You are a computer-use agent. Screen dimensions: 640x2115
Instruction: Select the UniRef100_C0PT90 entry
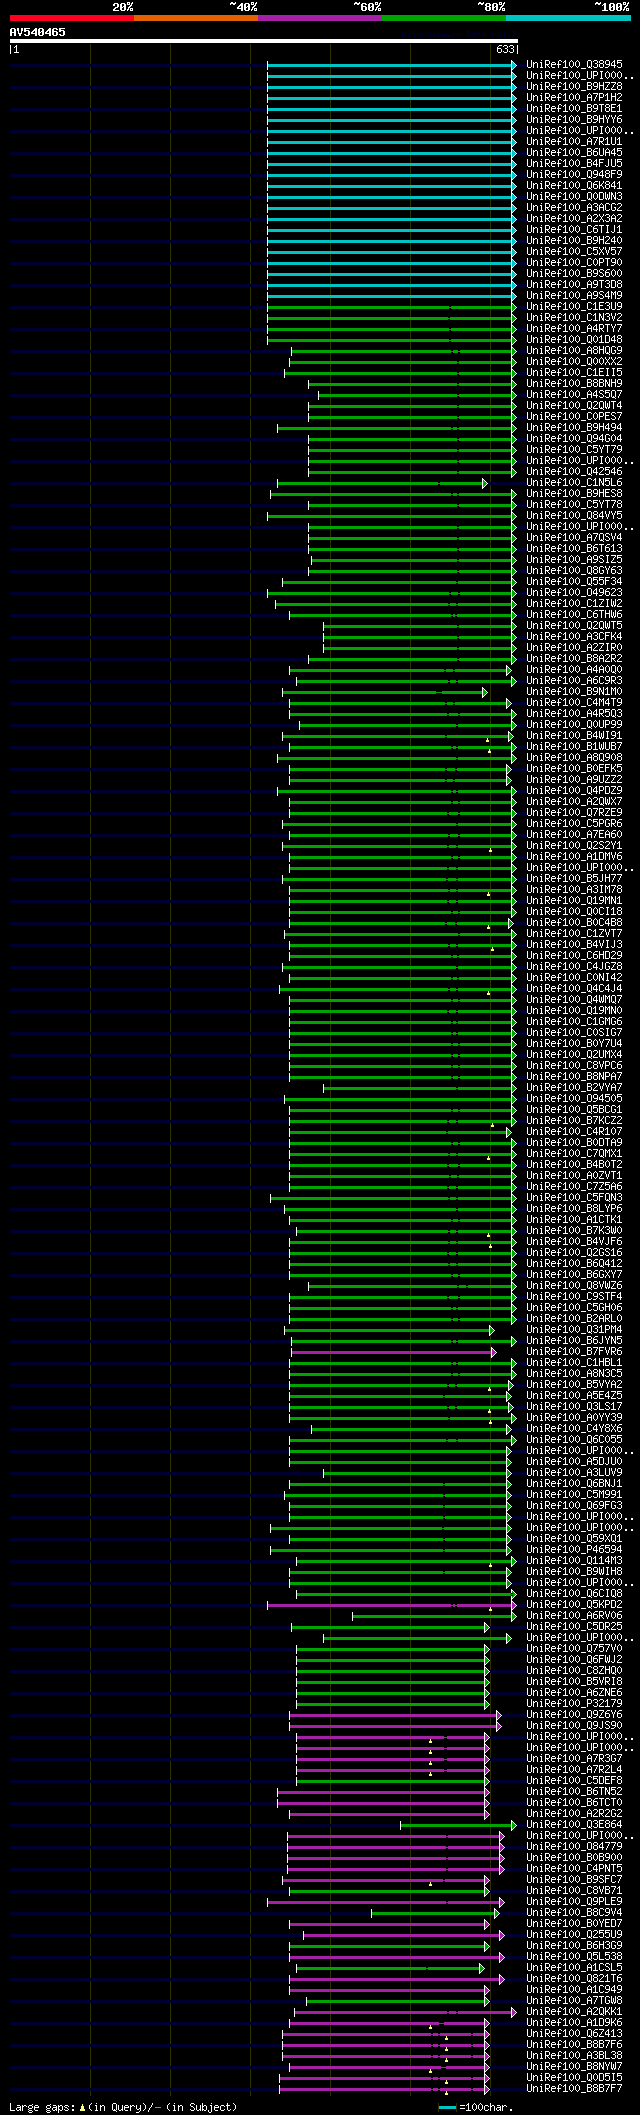coord(574,263)
